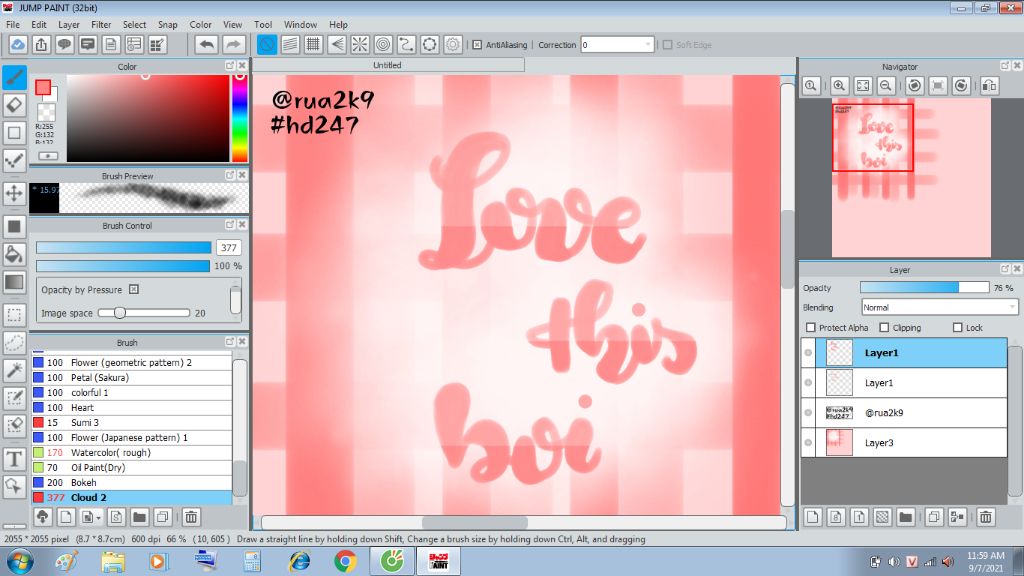Image resolution: width=1024 pixels, height=576 pixels.
Task: Select the Magic Wand tool
Action: click(x=14, y=370)
